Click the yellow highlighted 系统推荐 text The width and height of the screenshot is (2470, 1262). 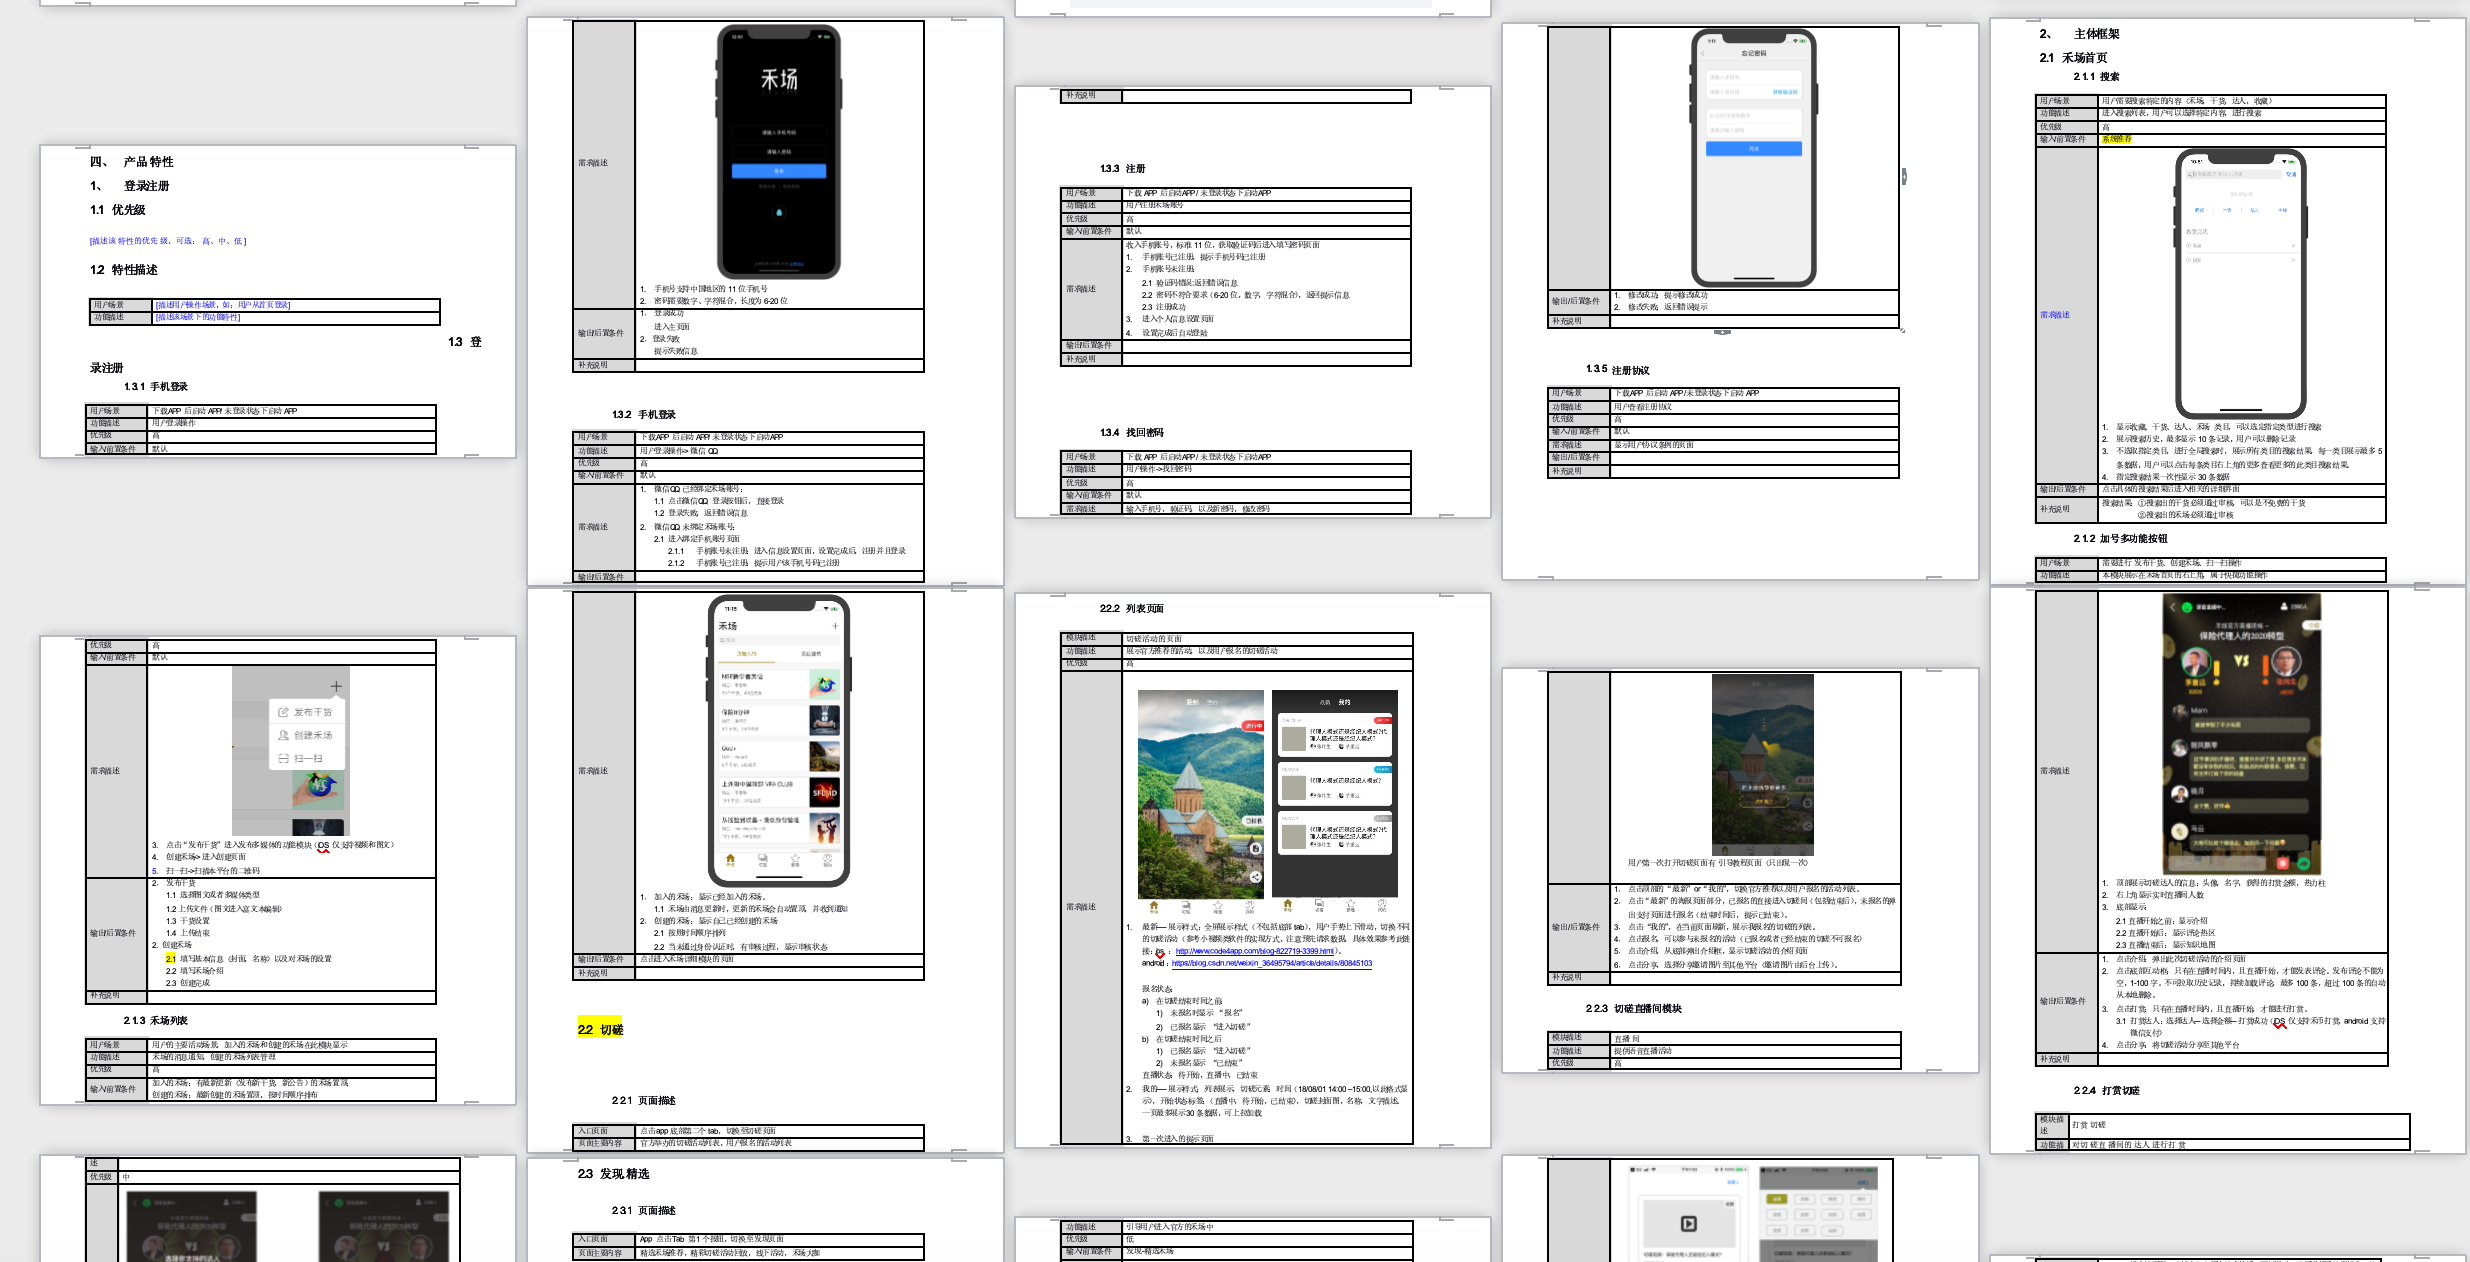2116,139
